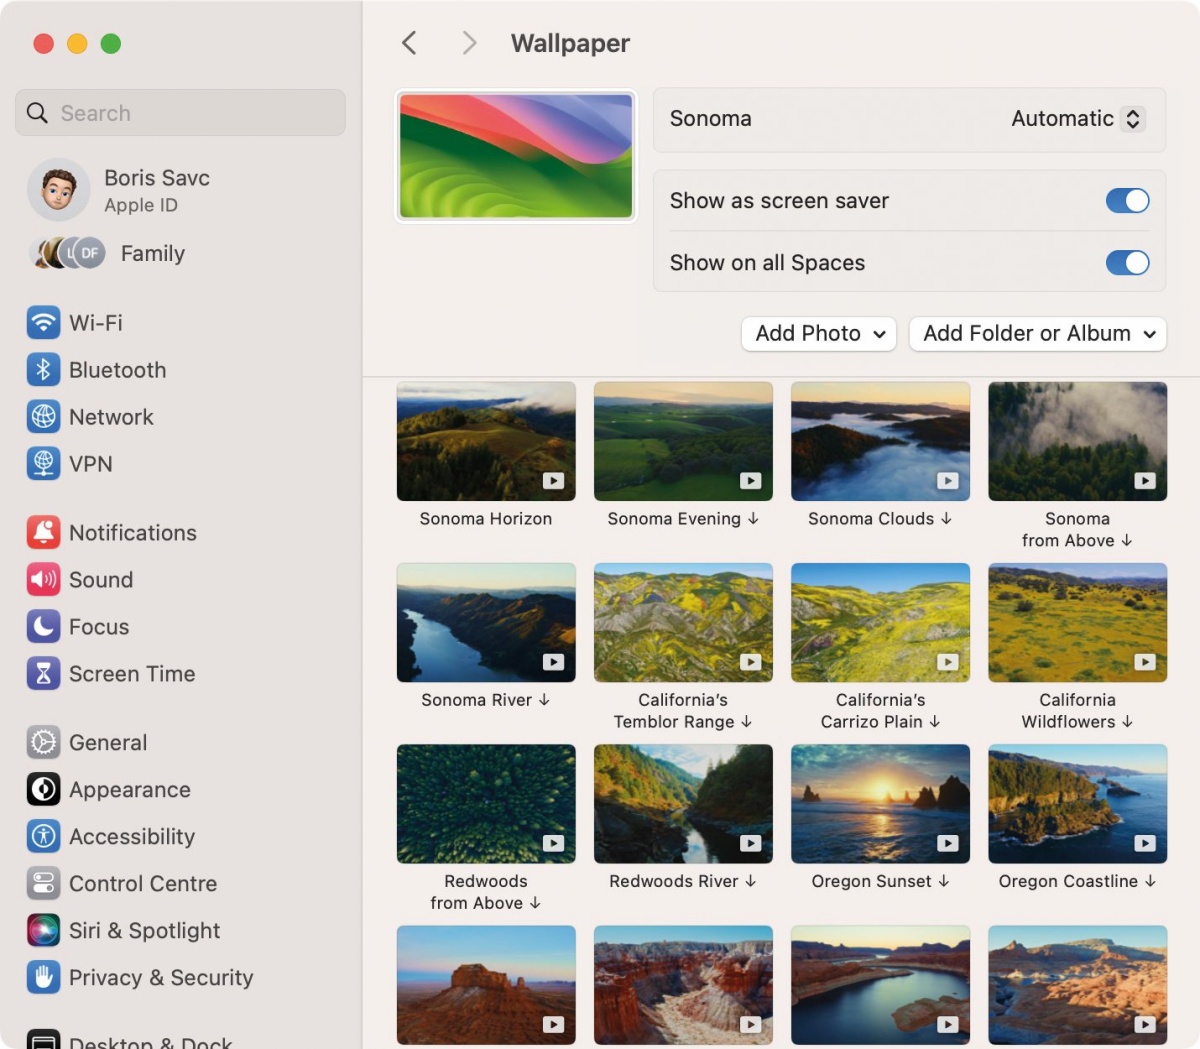Expand the Add Photo dropdown
The image size is (1200, 1049).
[819, 334]
